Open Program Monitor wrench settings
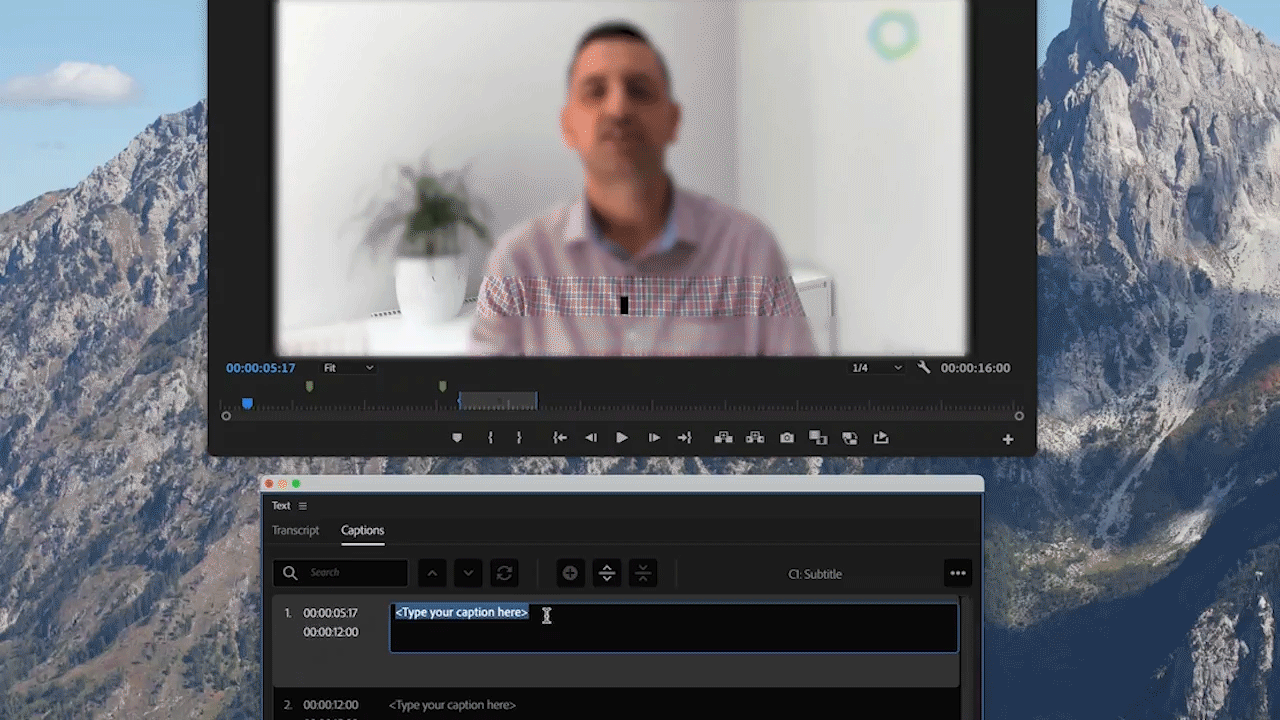 (924, 367)
